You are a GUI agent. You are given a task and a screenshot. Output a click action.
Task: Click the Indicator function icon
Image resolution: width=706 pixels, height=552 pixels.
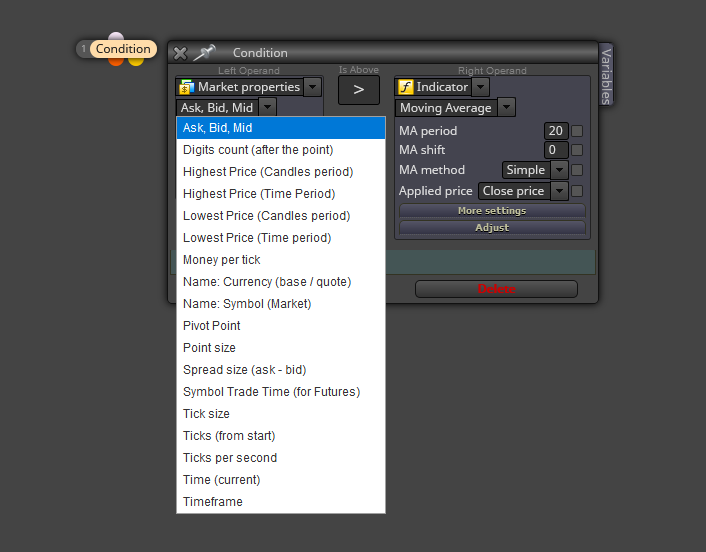click(406, 87)
